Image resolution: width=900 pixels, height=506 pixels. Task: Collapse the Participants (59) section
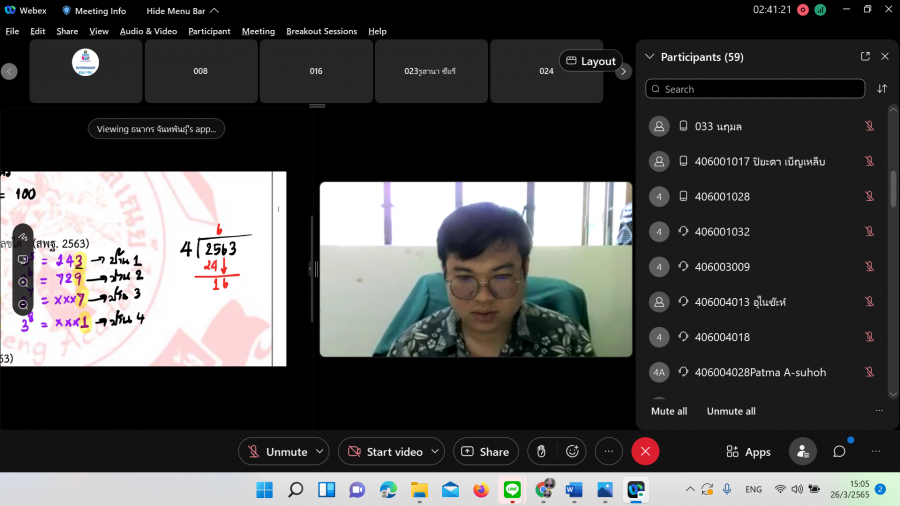click(650, 57)
